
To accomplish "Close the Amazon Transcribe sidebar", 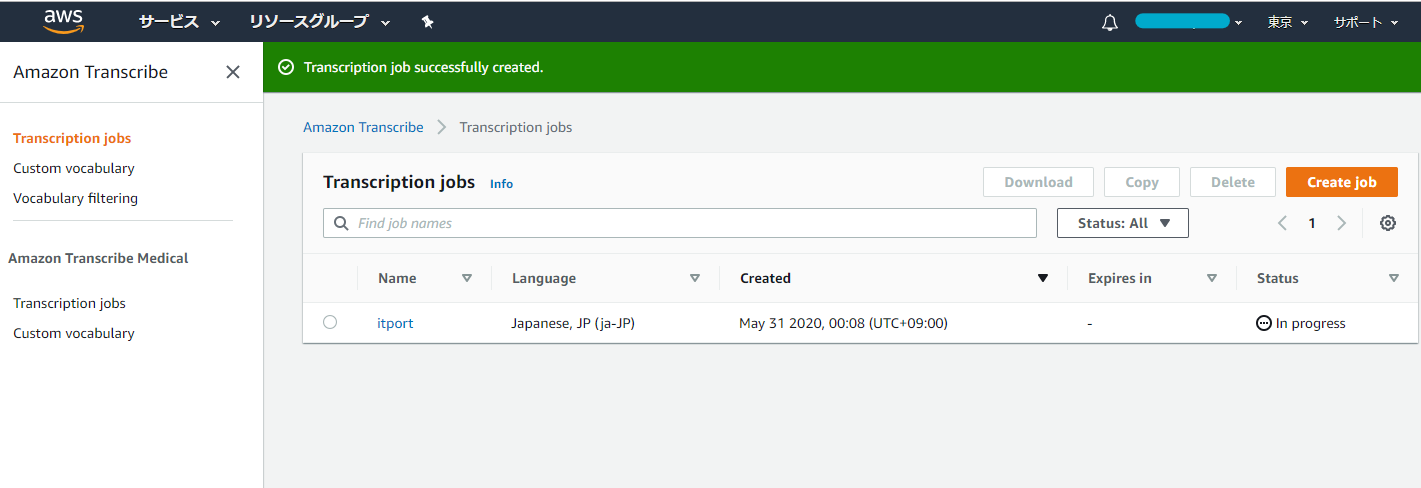I will click(x=233, y=72).
